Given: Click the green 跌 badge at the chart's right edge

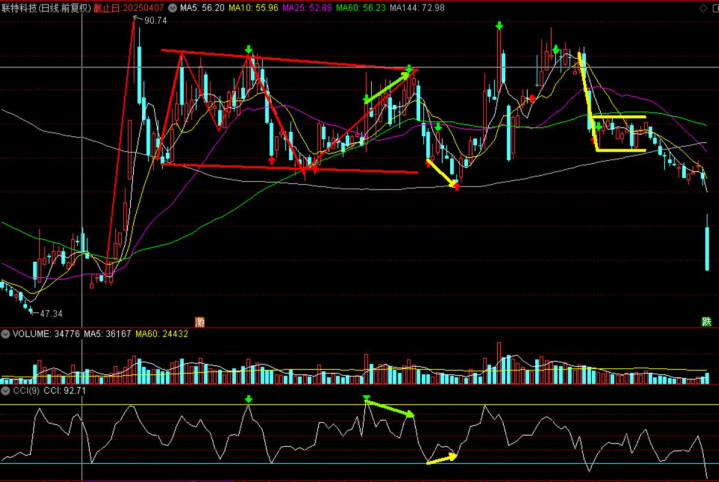Looking at the screenshot, I should tap(706, 322).
